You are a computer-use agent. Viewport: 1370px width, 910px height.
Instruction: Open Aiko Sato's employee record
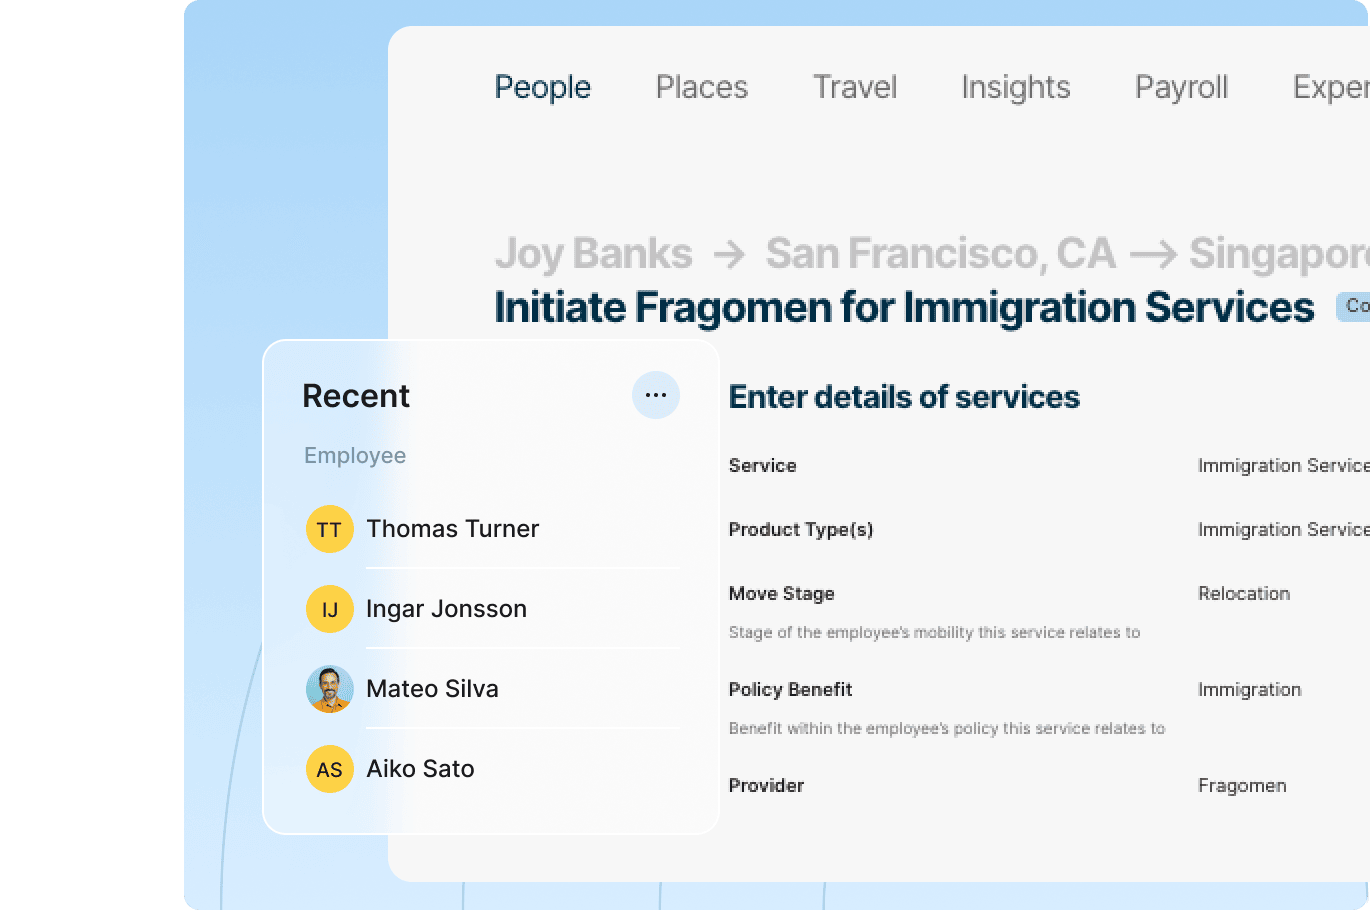420,769
